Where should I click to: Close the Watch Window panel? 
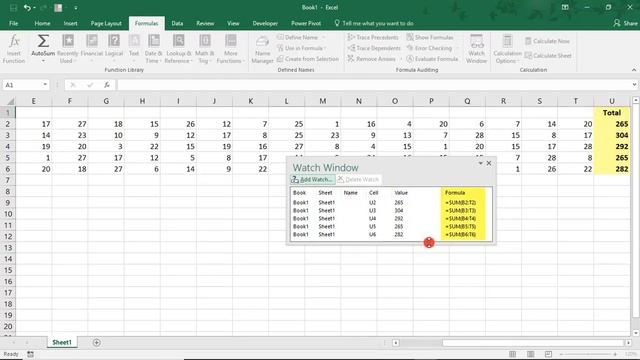click(489, 163)
